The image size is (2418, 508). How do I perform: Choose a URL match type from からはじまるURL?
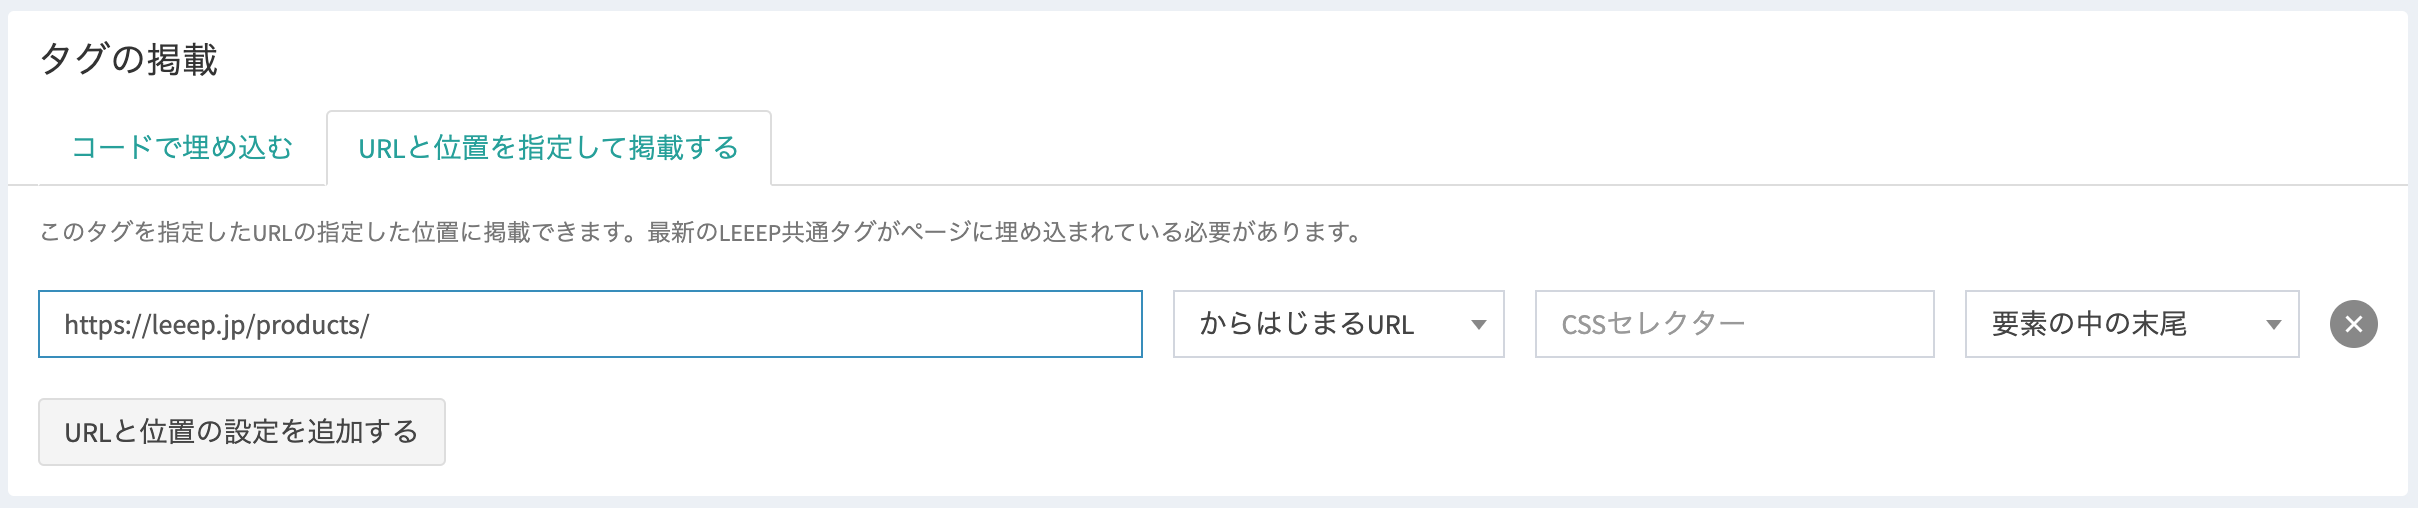point(1337,324)
